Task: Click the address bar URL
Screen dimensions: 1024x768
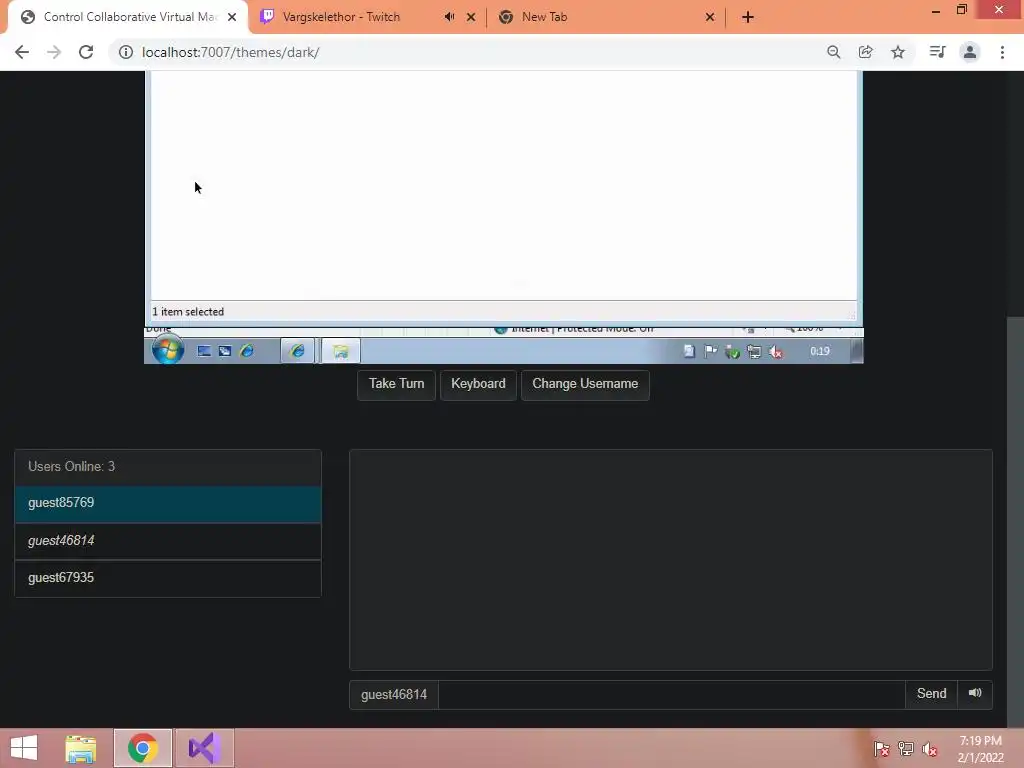Action: (x=231, y=52)
